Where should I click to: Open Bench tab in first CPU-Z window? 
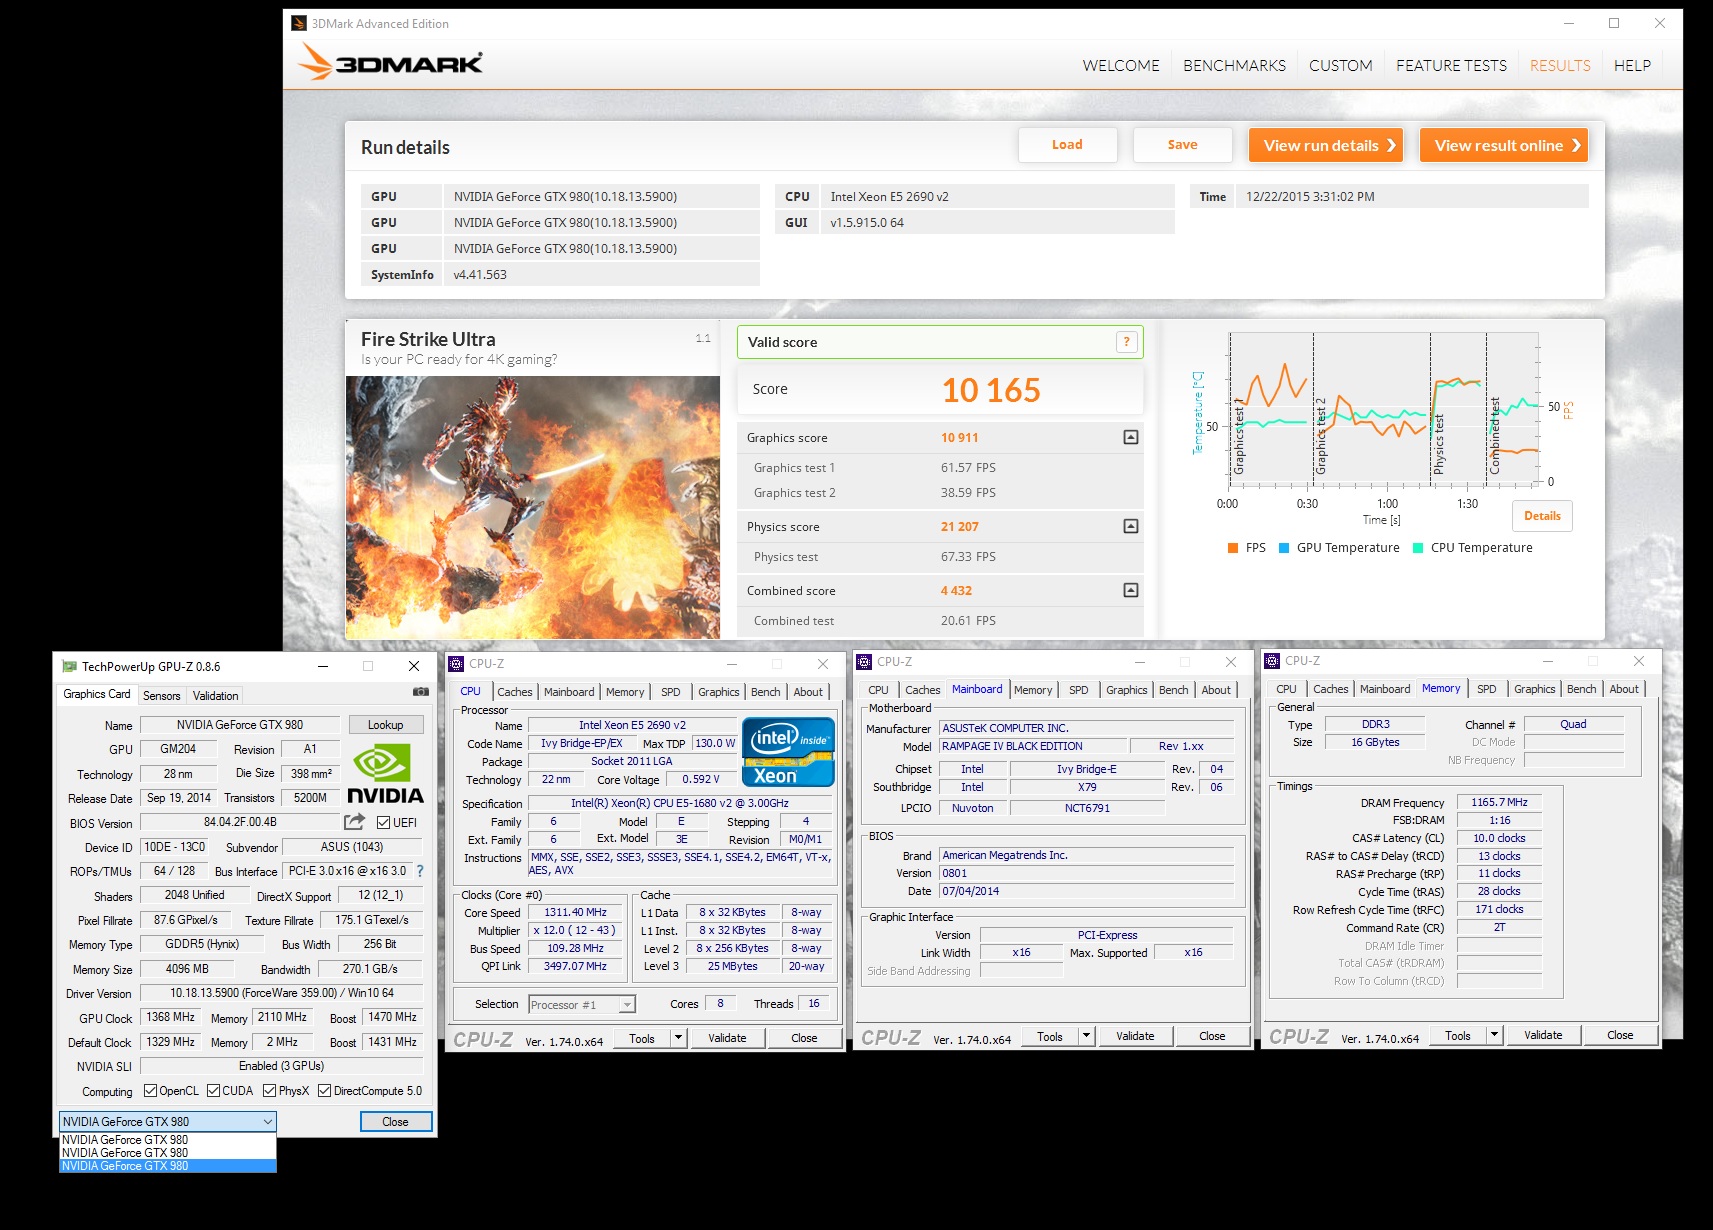click(765, 692)
